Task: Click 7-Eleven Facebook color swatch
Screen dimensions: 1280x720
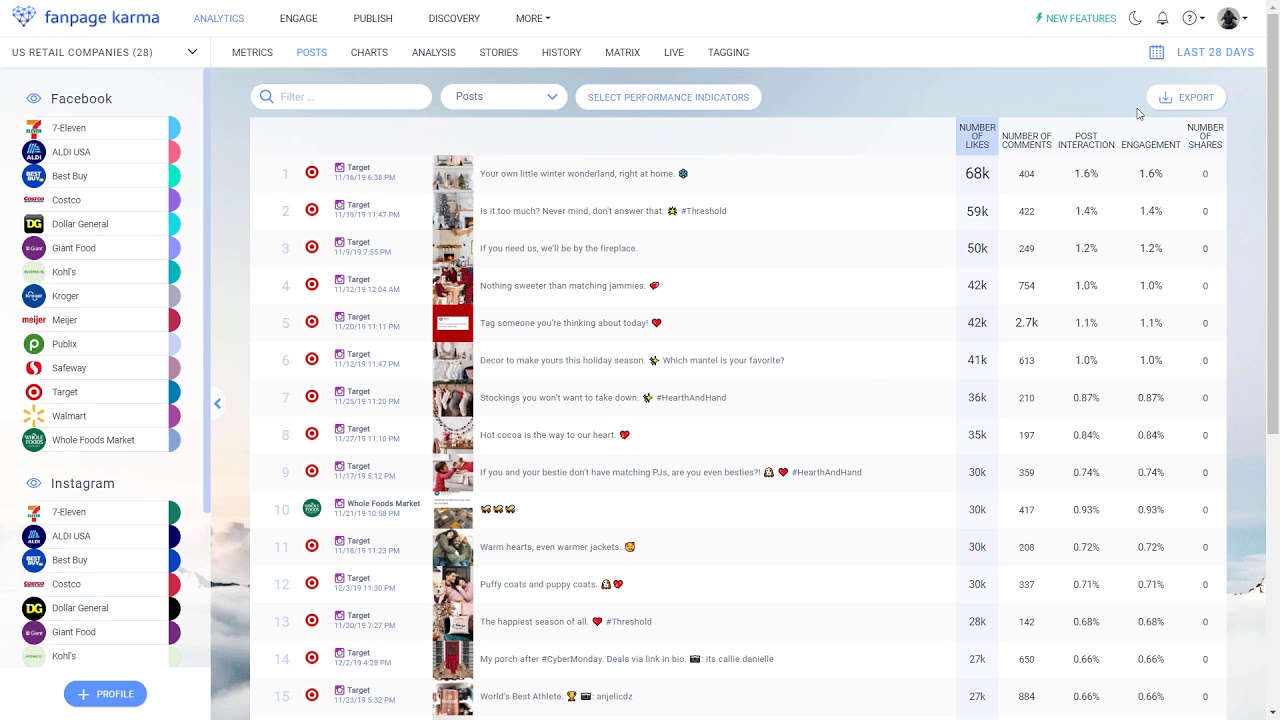Action: click(174, 128)
